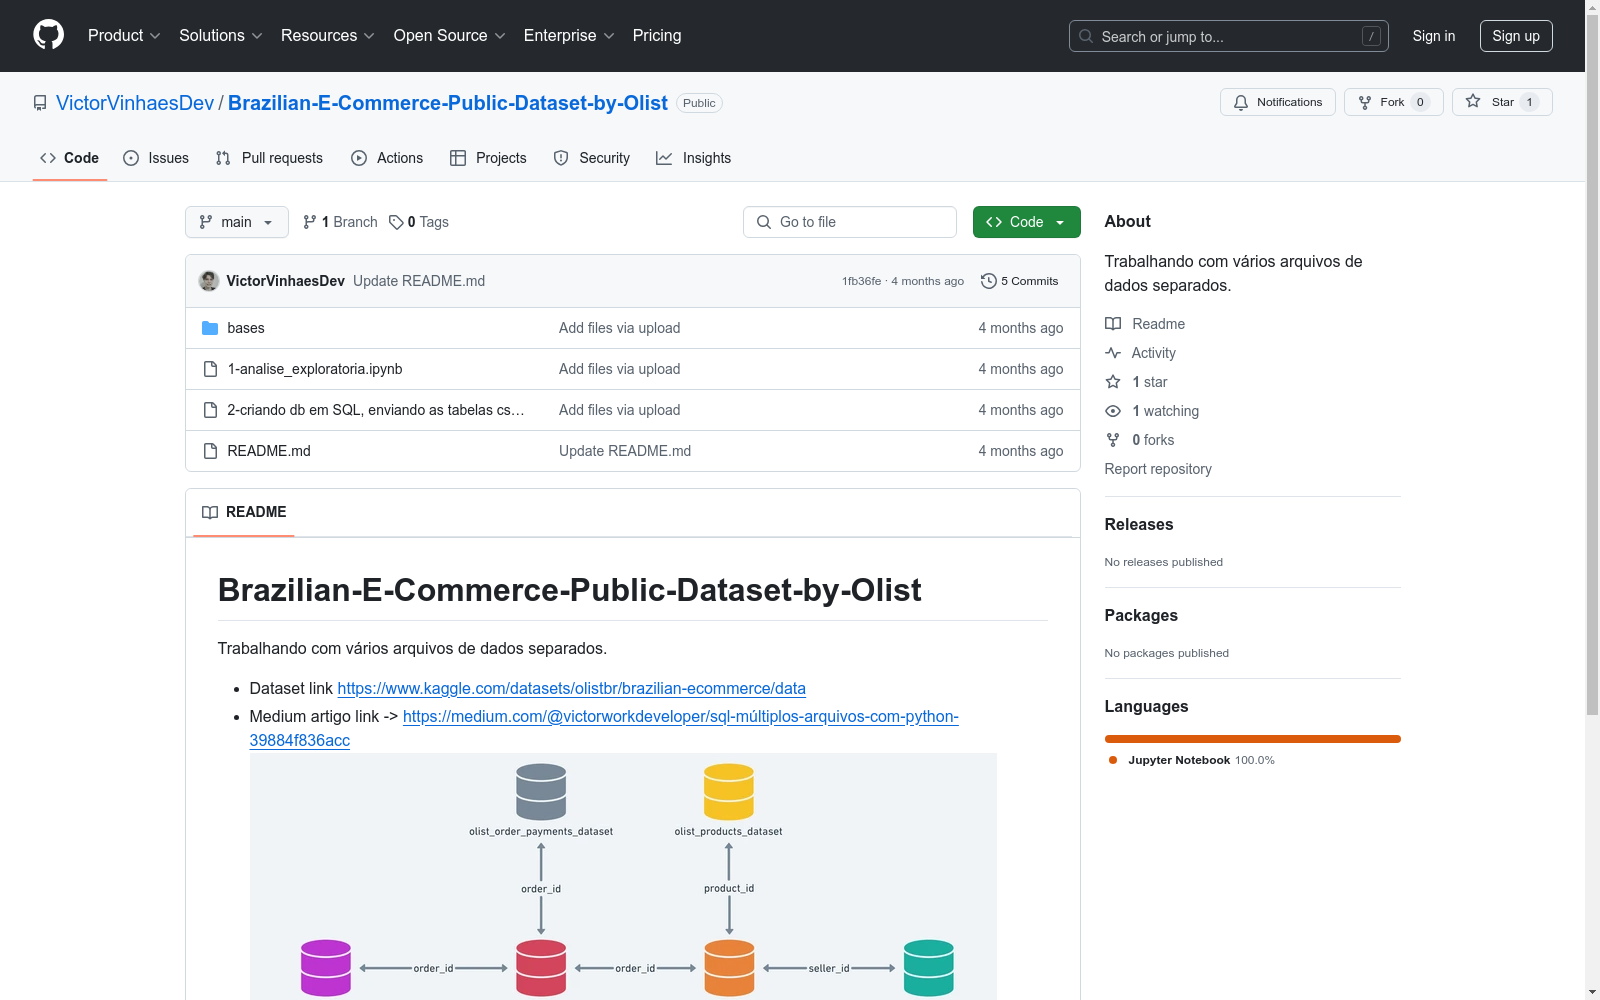Click the README diagram image
This screenshot has width=1600, height=1000.
[623, 876]
